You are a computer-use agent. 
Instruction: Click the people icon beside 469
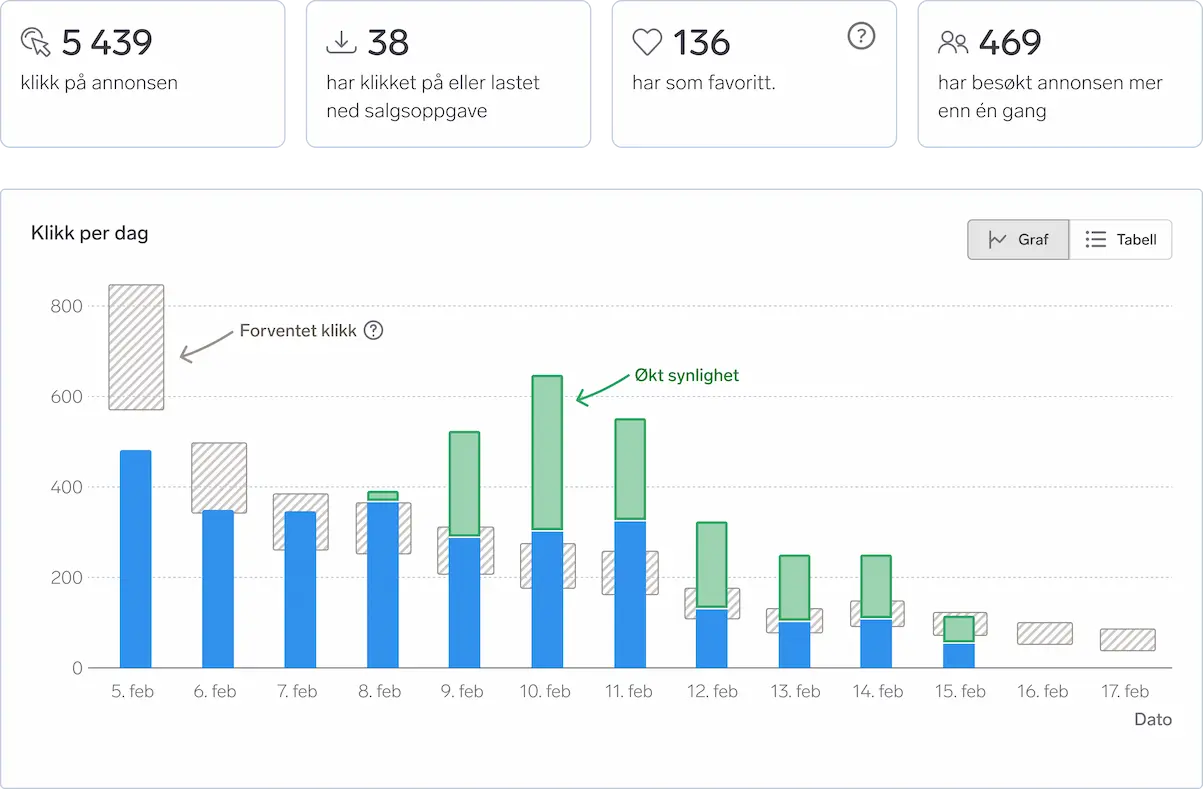tap(953, 42)
